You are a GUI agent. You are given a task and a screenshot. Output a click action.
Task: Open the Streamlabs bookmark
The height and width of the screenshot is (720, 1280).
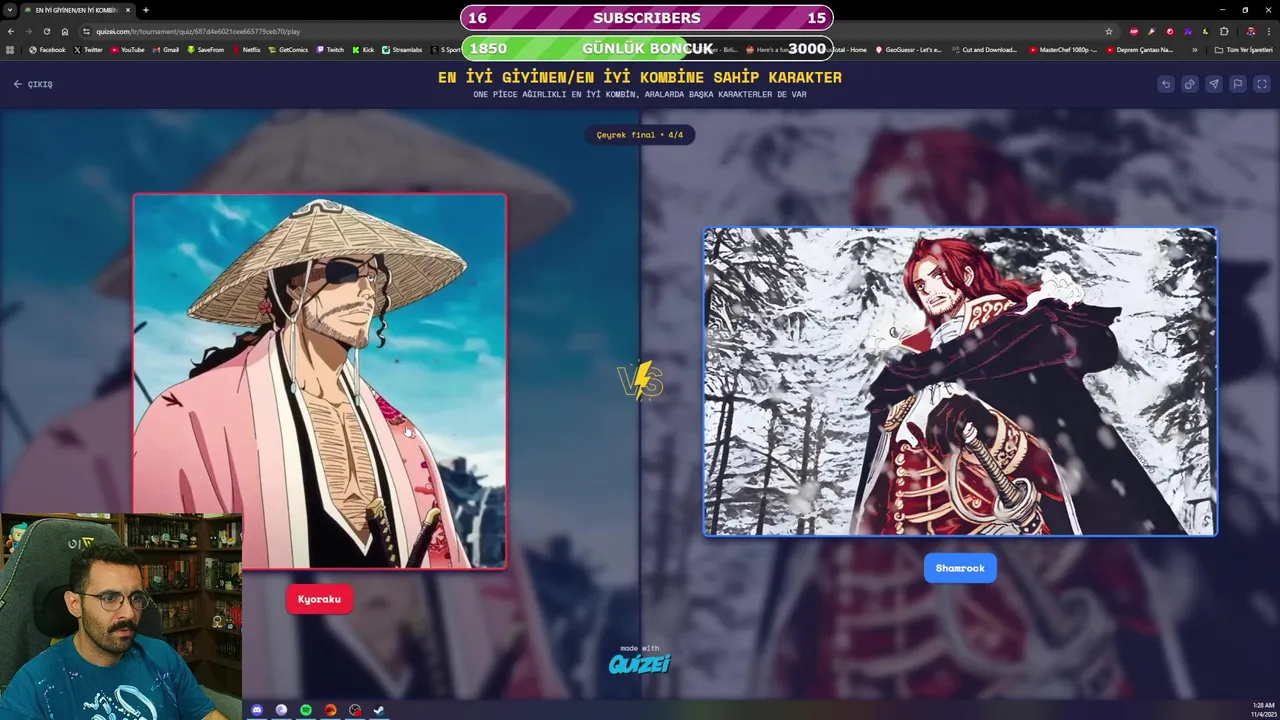point(402,49)
